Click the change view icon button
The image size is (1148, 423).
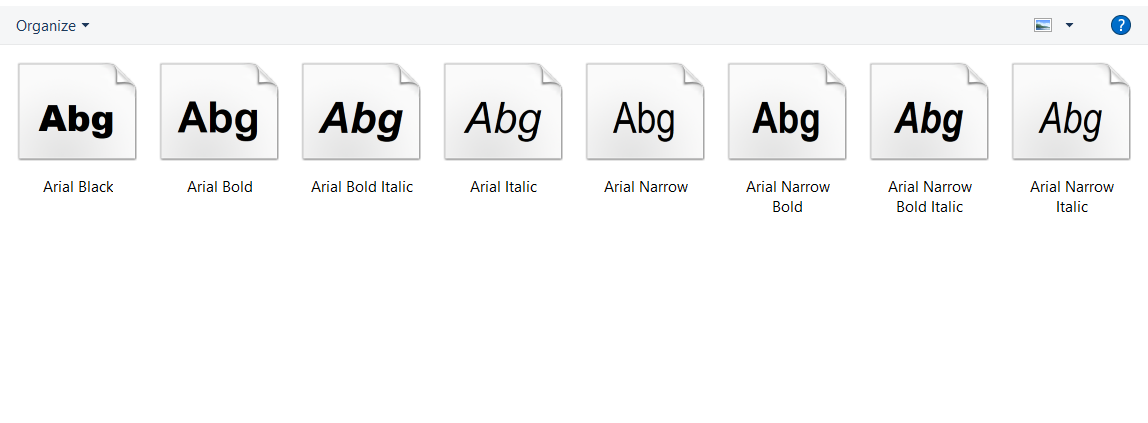point(1043,26)
